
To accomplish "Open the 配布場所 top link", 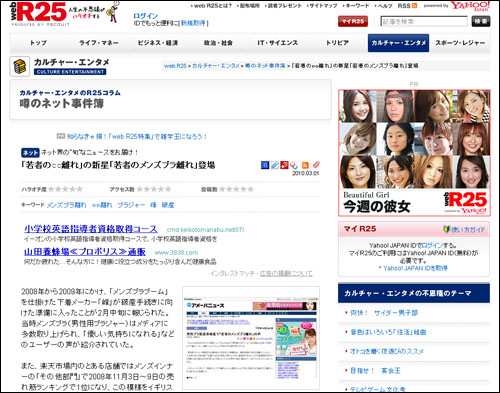I will (250, 6).
